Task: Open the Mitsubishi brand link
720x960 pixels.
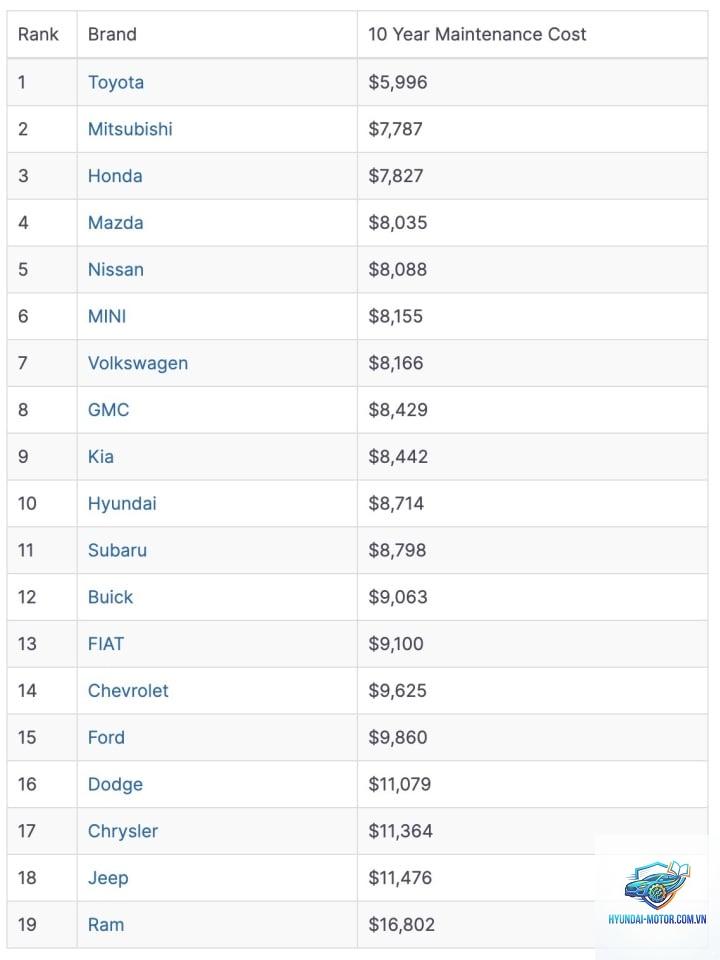Action: coord(130,129)
